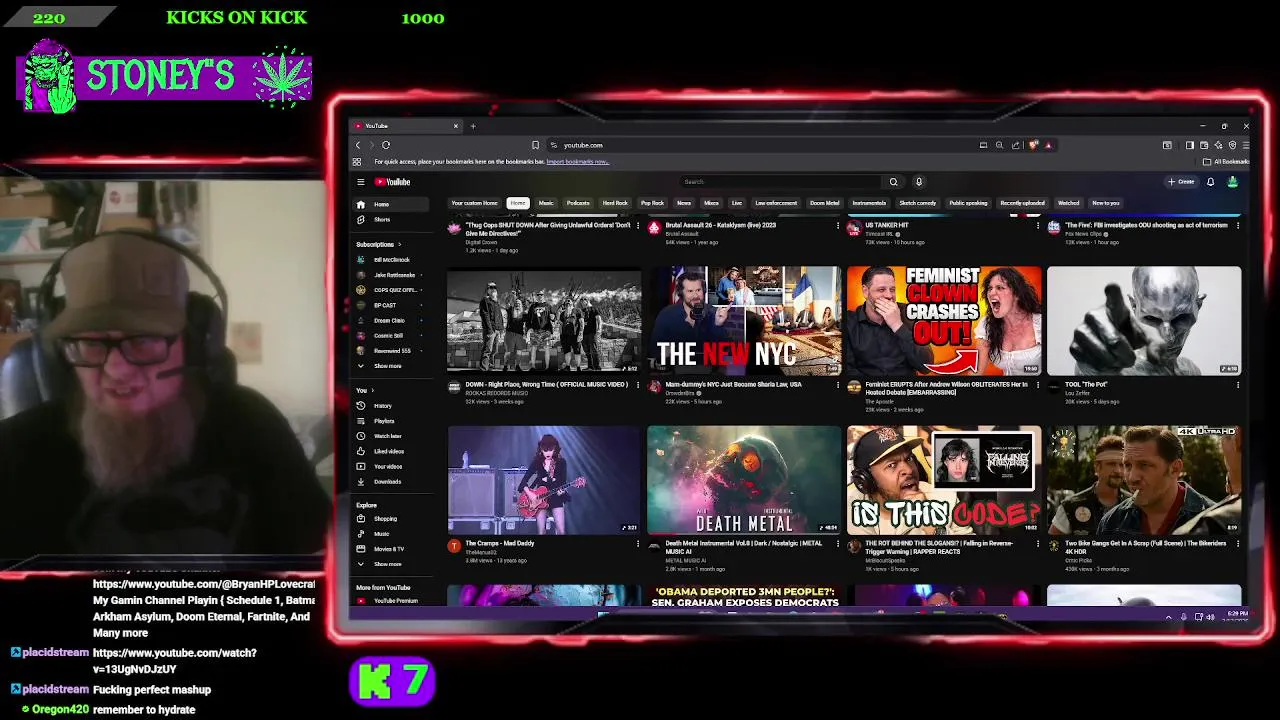Viewport: 1280px width, 720px height.
Task: Open Jake Rattlesnake subscription channel
Action: 391,275
